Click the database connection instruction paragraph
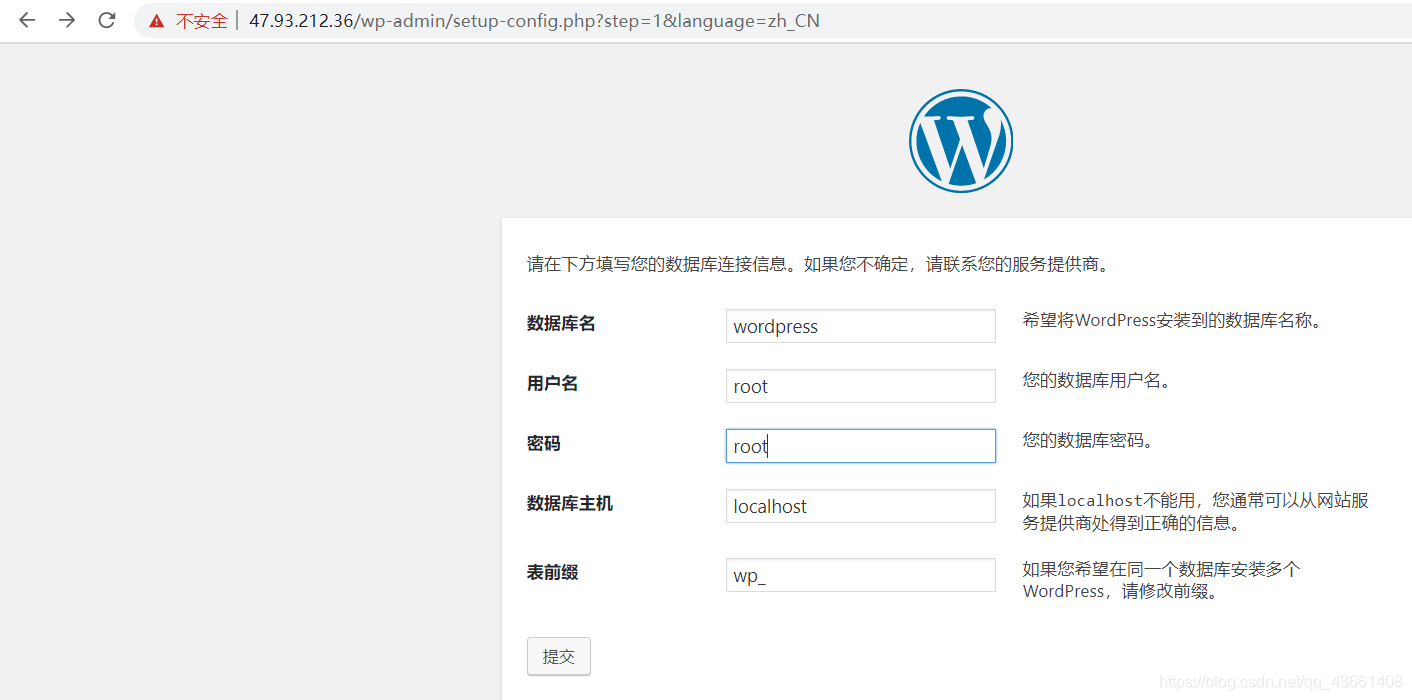This screenshot has width=1412, height=700. coord(819,265)
